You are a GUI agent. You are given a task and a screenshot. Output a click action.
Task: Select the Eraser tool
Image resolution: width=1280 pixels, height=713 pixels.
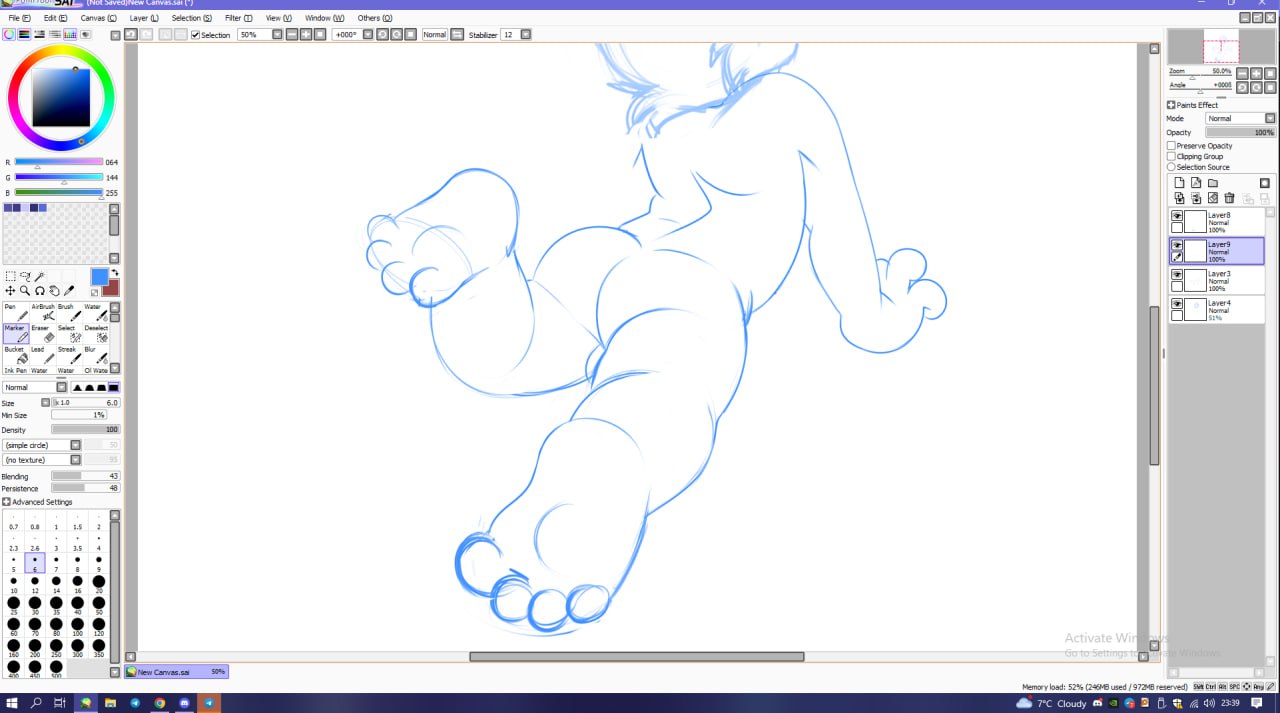[43, 334]
